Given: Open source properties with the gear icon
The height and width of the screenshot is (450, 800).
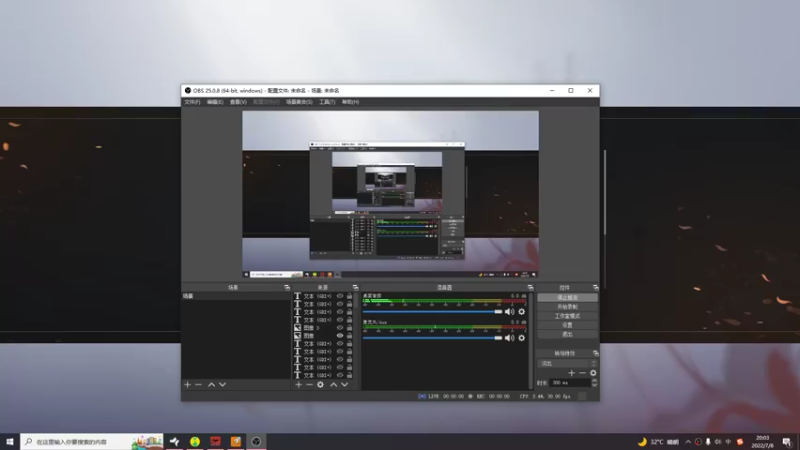Looking at the screenshot, I should [x=320, y=385].
